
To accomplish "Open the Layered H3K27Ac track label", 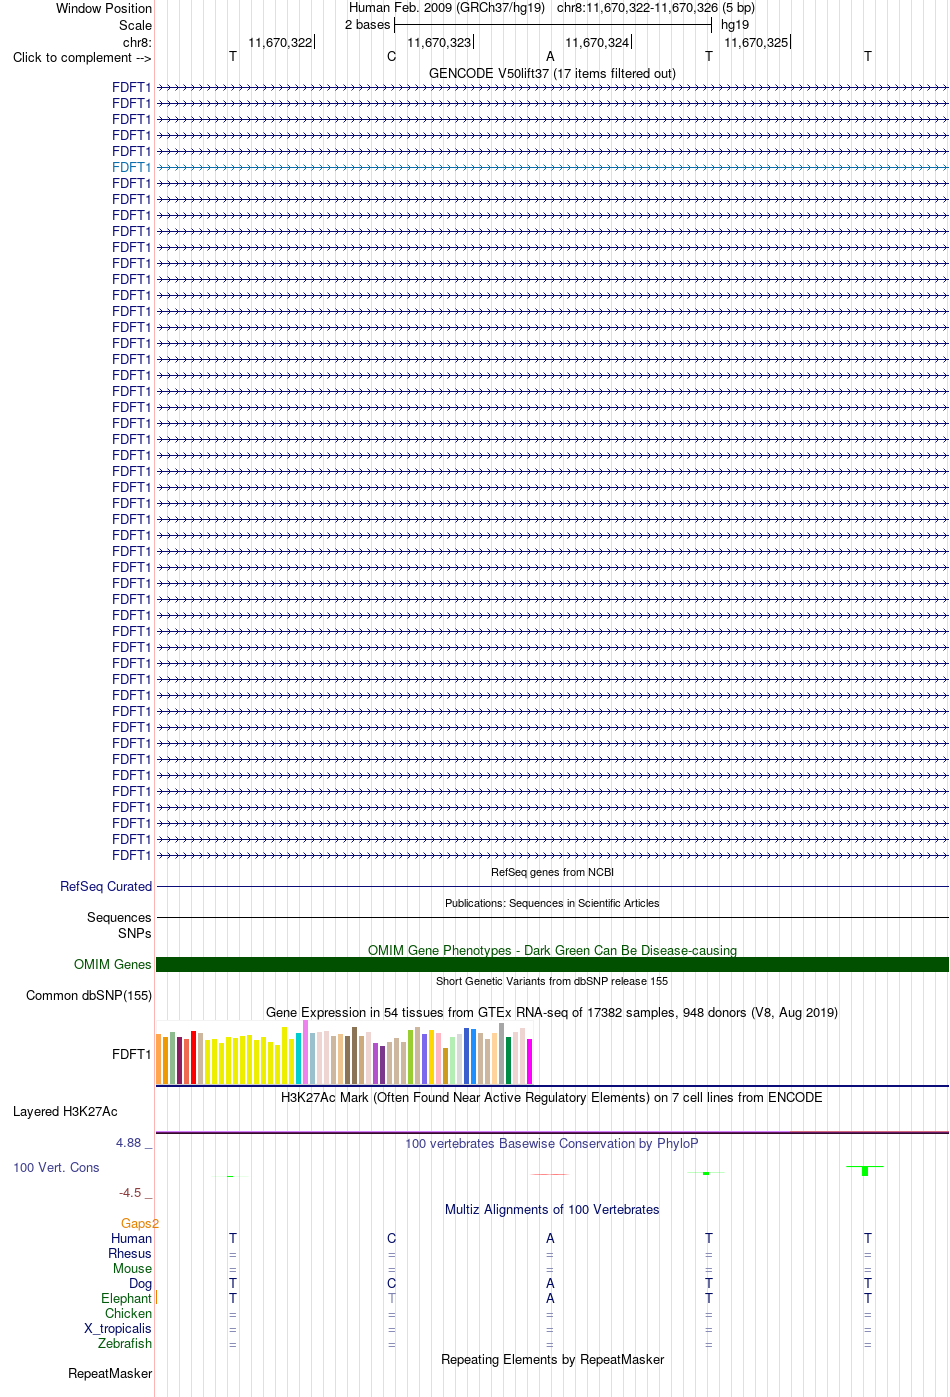I will pos(65,1111).
